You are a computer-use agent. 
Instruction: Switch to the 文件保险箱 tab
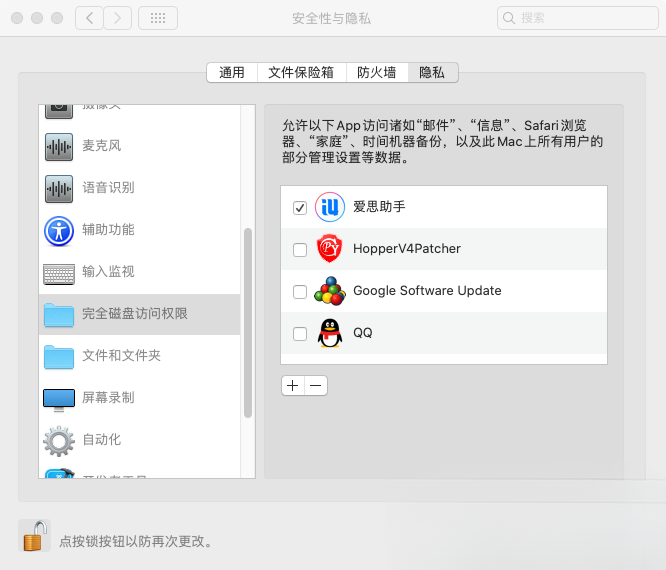tap(302, 73)
